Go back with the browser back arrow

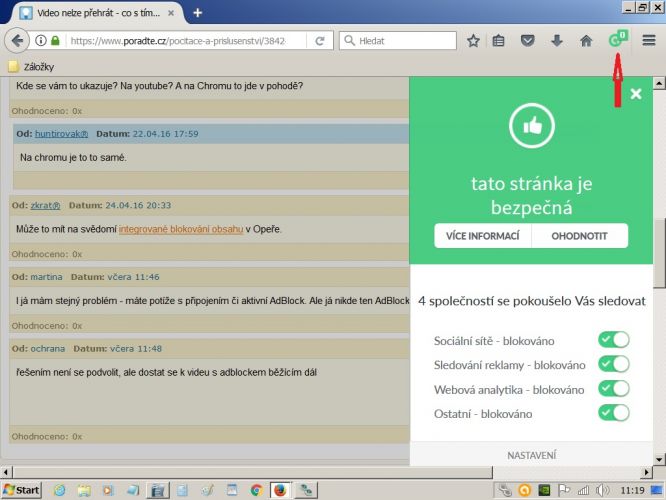pyautogui.click(x=17, y=41)
